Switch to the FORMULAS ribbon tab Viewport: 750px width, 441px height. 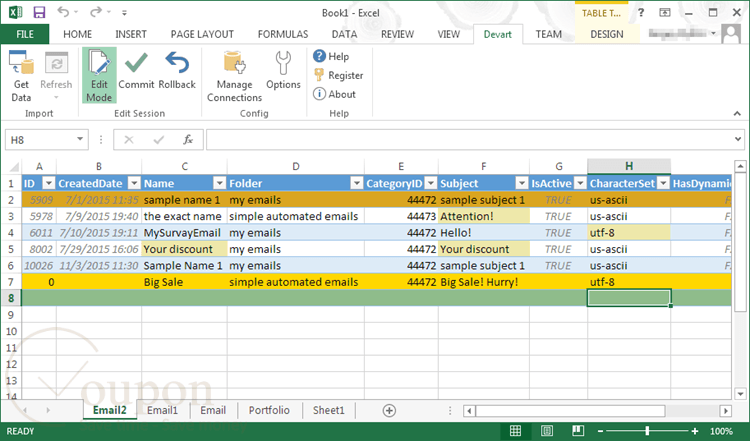tap(283, 34)
